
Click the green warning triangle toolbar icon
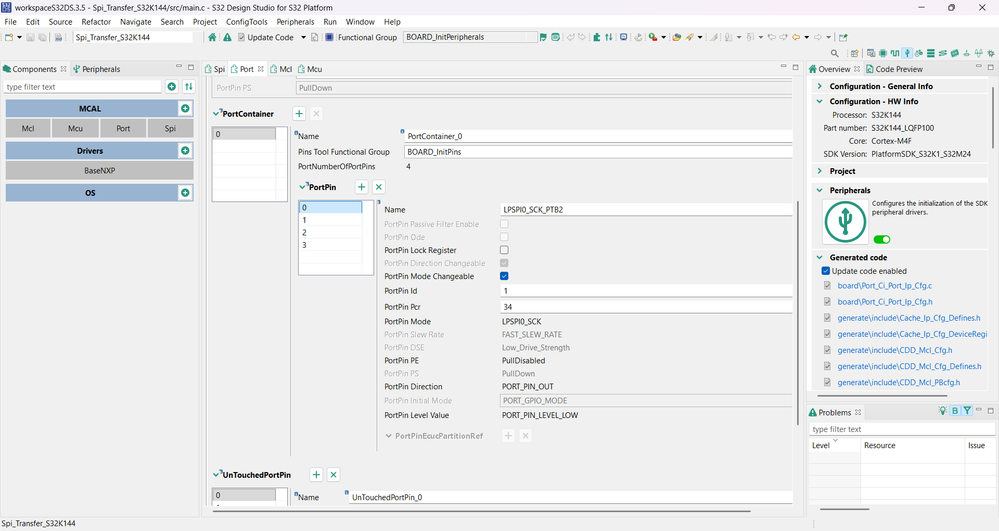pyautogui.click(x=227, y=37)
